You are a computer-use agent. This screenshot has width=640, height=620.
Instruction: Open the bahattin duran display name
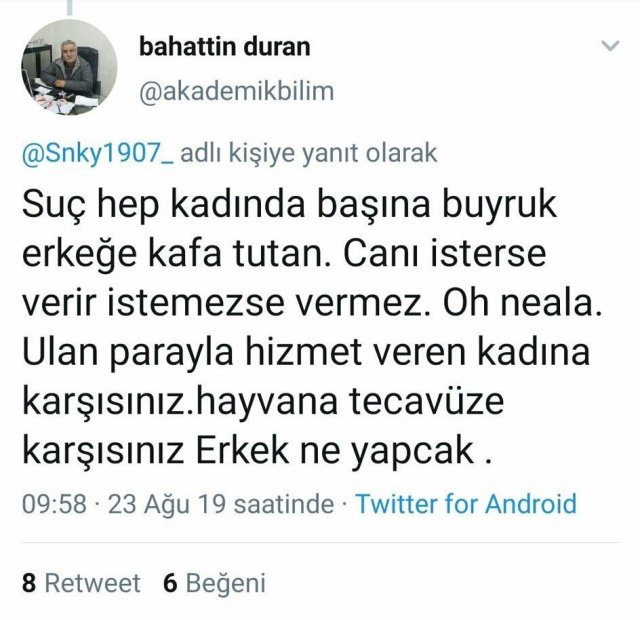[x=225, y=47]
